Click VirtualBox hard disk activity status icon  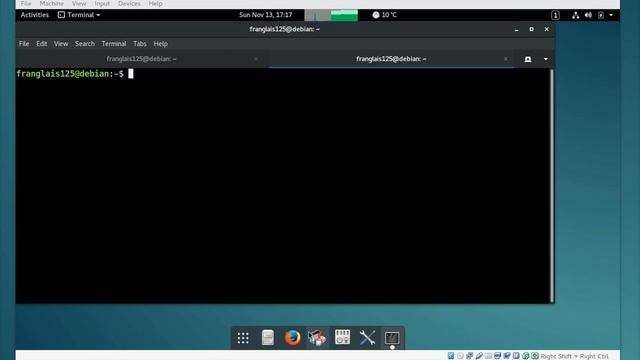click(x=451, y=356)
